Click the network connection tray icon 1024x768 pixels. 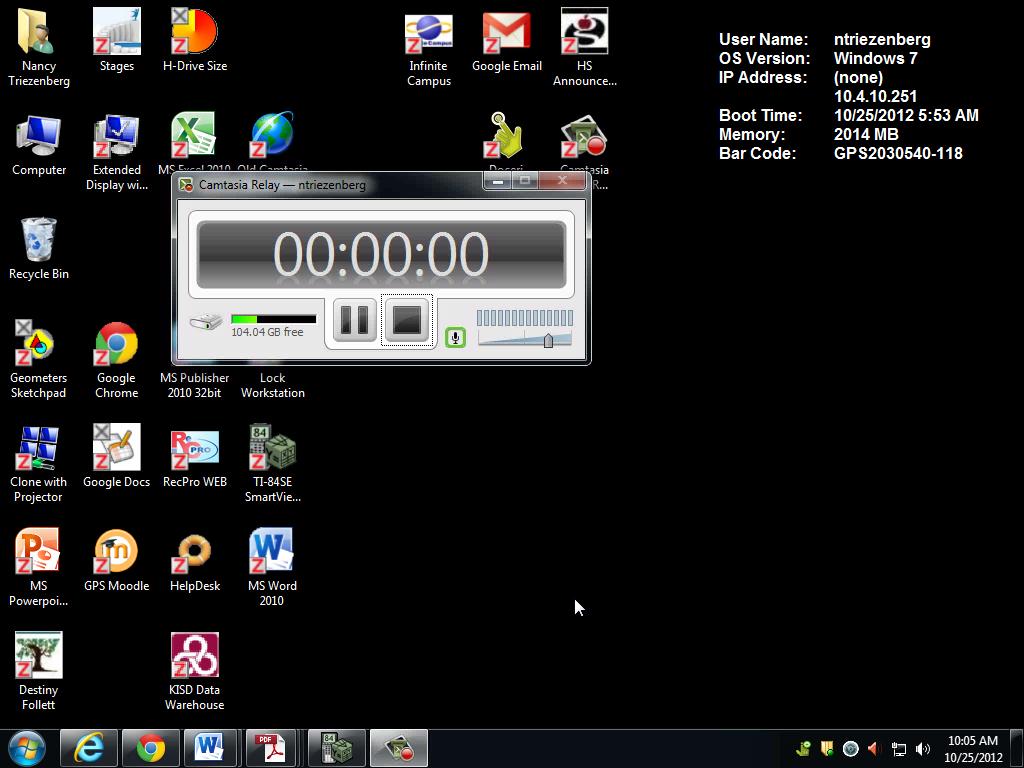coord(899,749)
